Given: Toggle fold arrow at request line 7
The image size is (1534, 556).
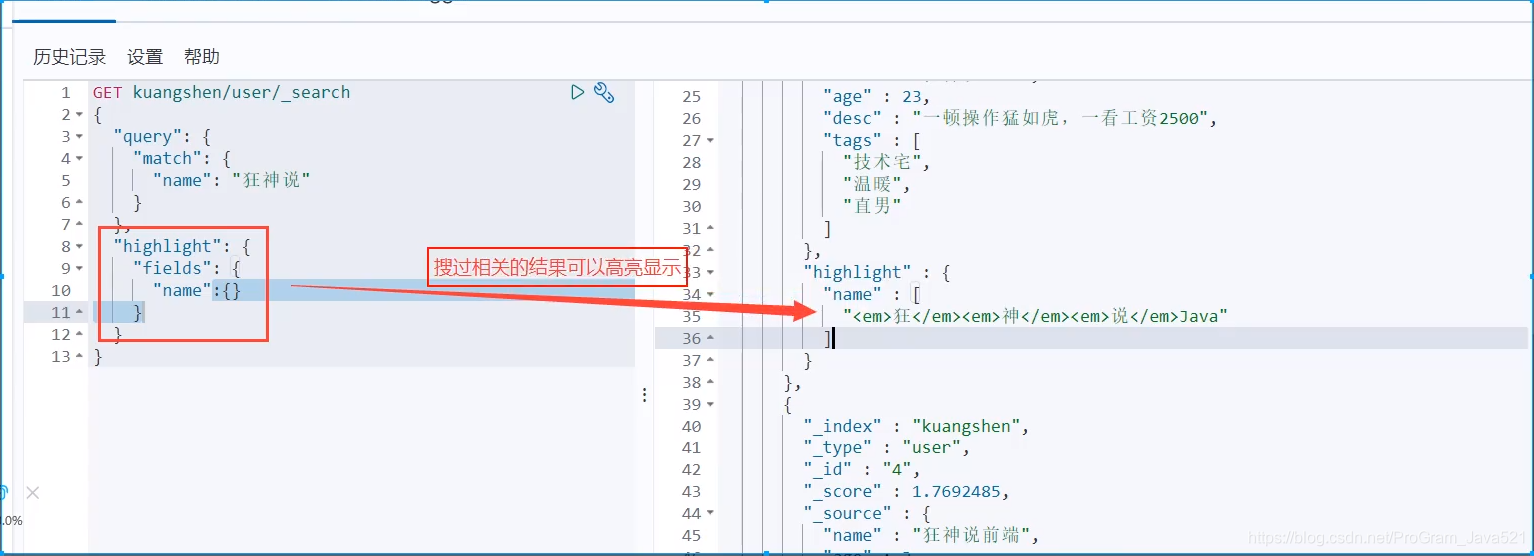Looking at the screenshot, I should click(79, 225).
